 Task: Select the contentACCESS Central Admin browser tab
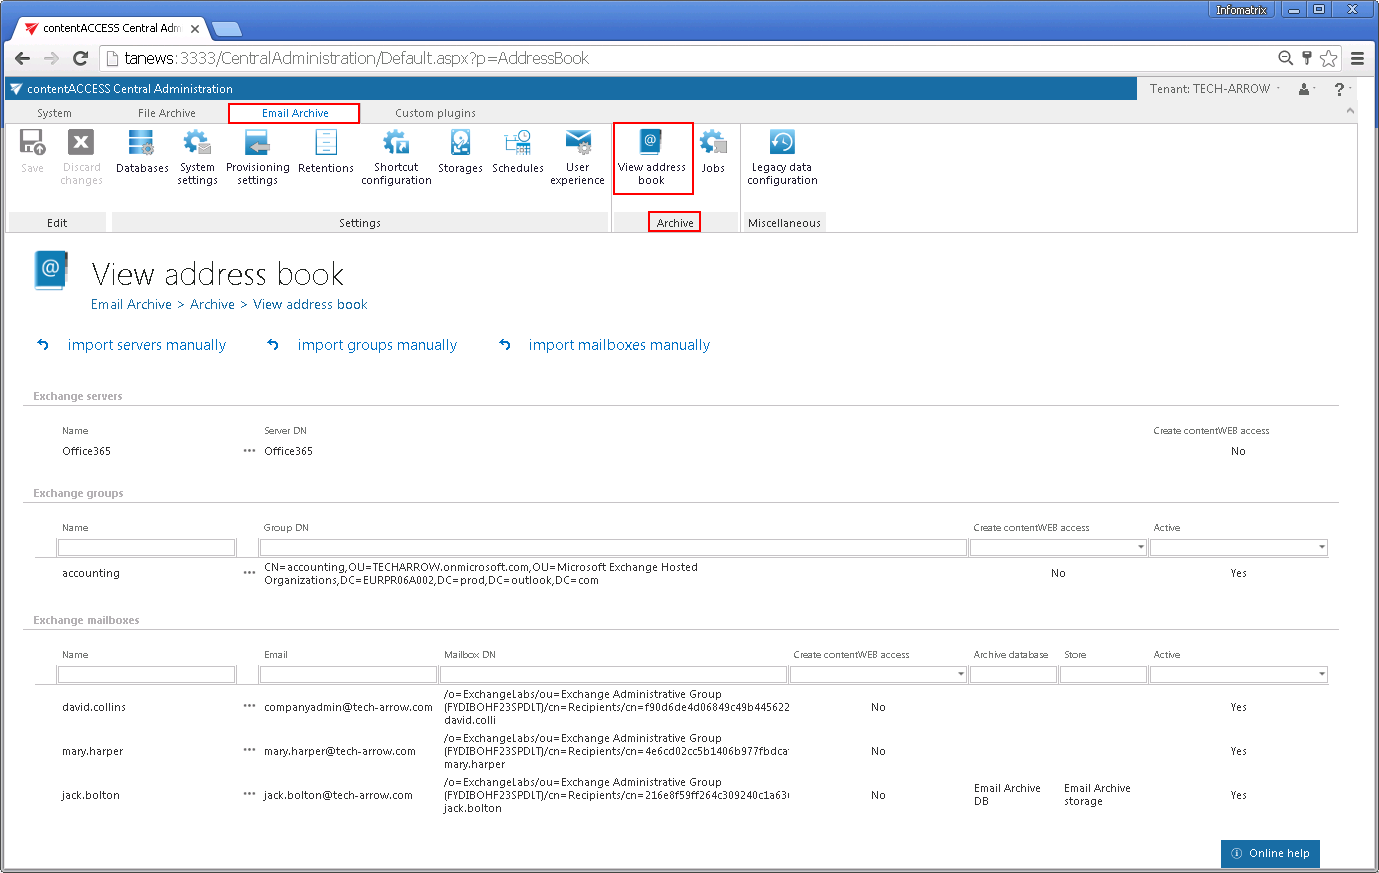(x=112, y=28)
